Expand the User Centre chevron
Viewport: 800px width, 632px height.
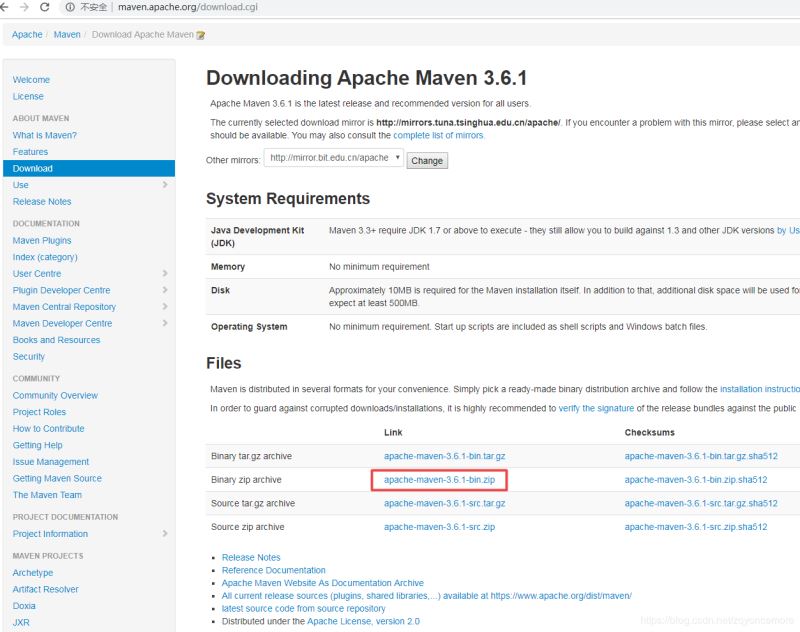[165, 273]
